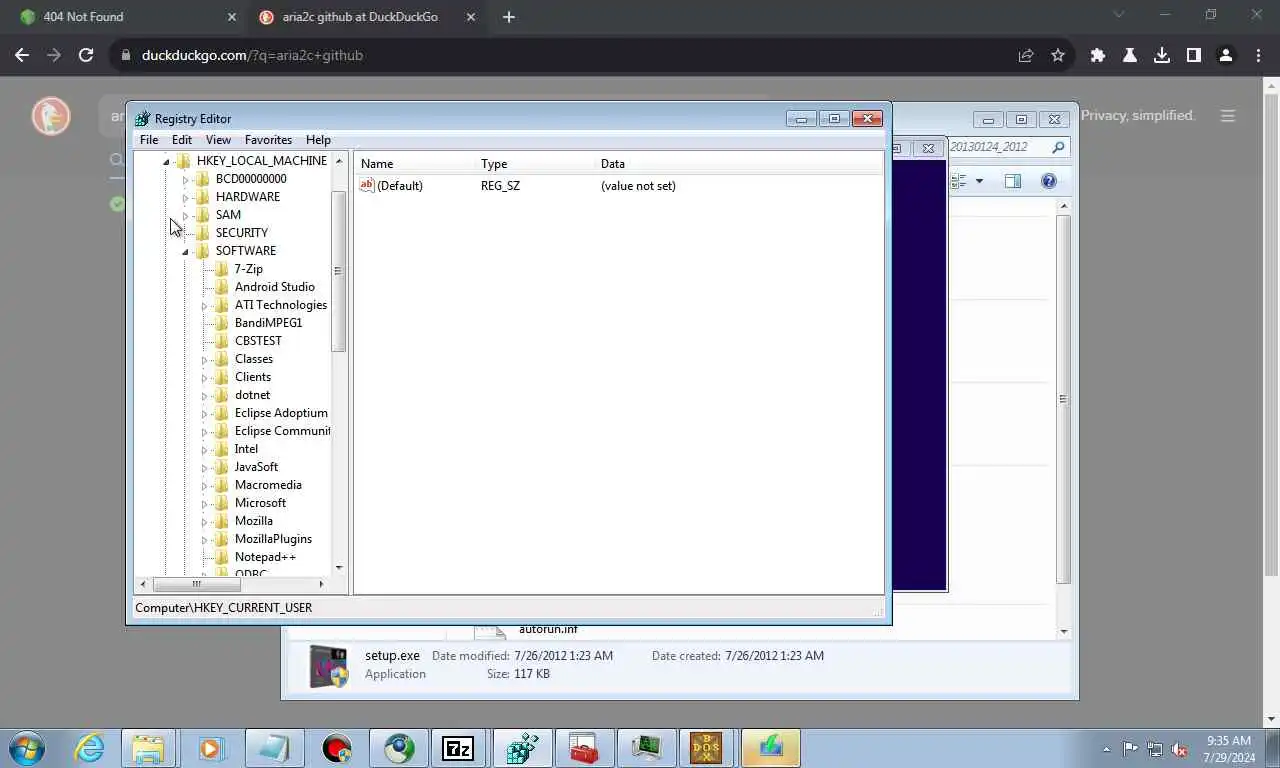Collapse the HKEY_LOCAL_MACHINE key
Image resolution: width=1280 pixels, height=768 pixels.
(166, 161)
